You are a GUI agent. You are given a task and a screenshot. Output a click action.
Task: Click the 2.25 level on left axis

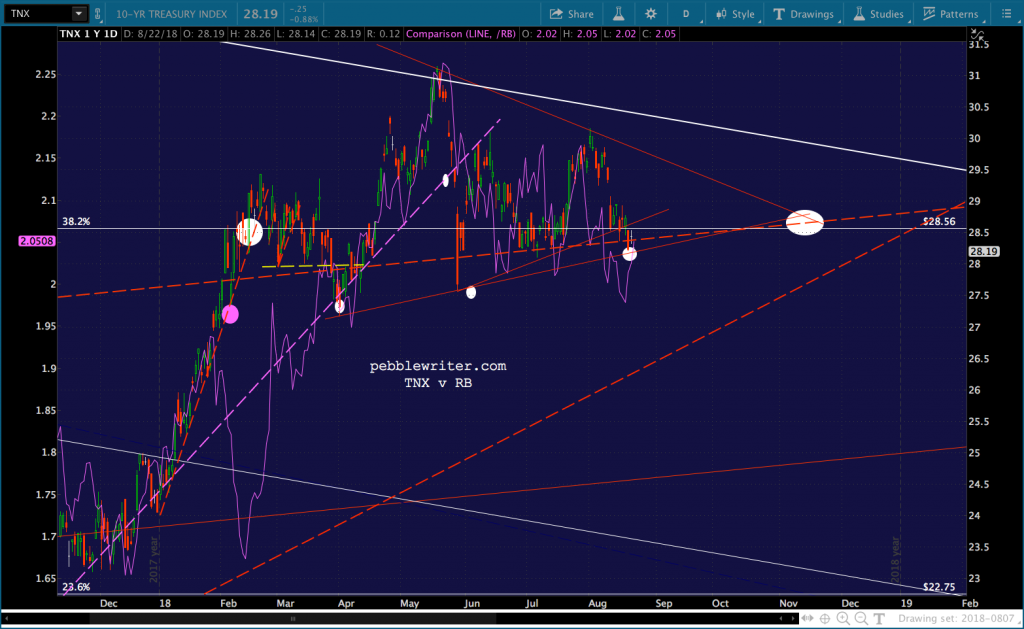46,74
